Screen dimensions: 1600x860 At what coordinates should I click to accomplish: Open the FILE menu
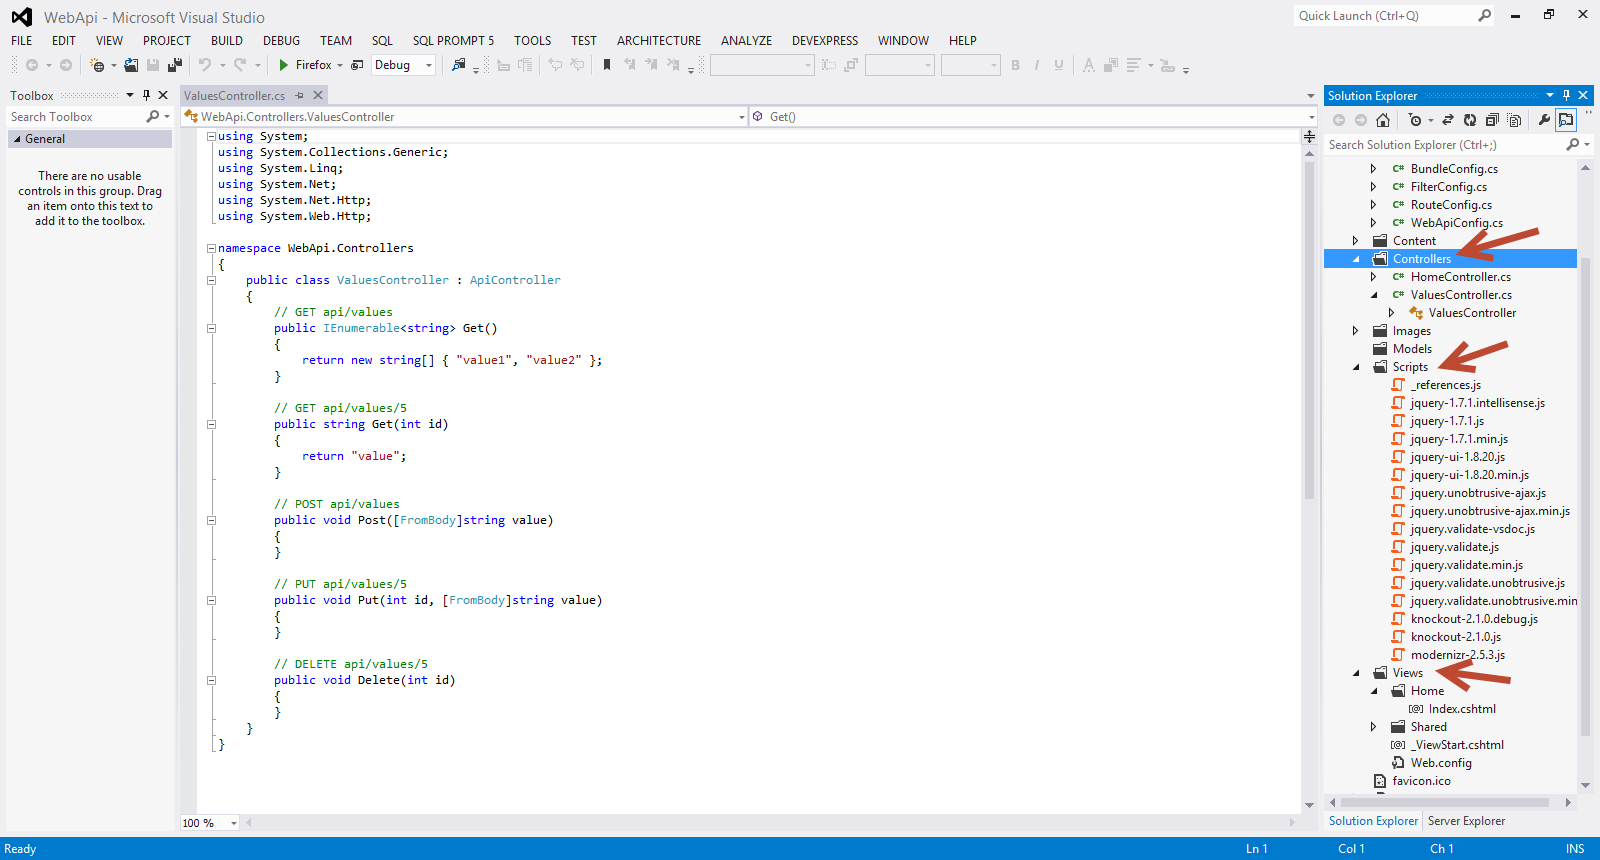point(22,41)
